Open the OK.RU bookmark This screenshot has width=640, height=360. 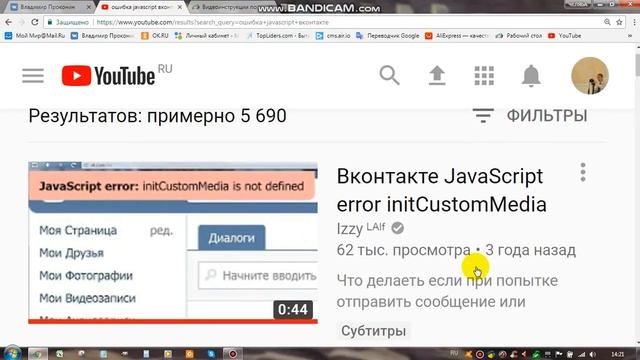pyautogui.click(x=155, y=36)
